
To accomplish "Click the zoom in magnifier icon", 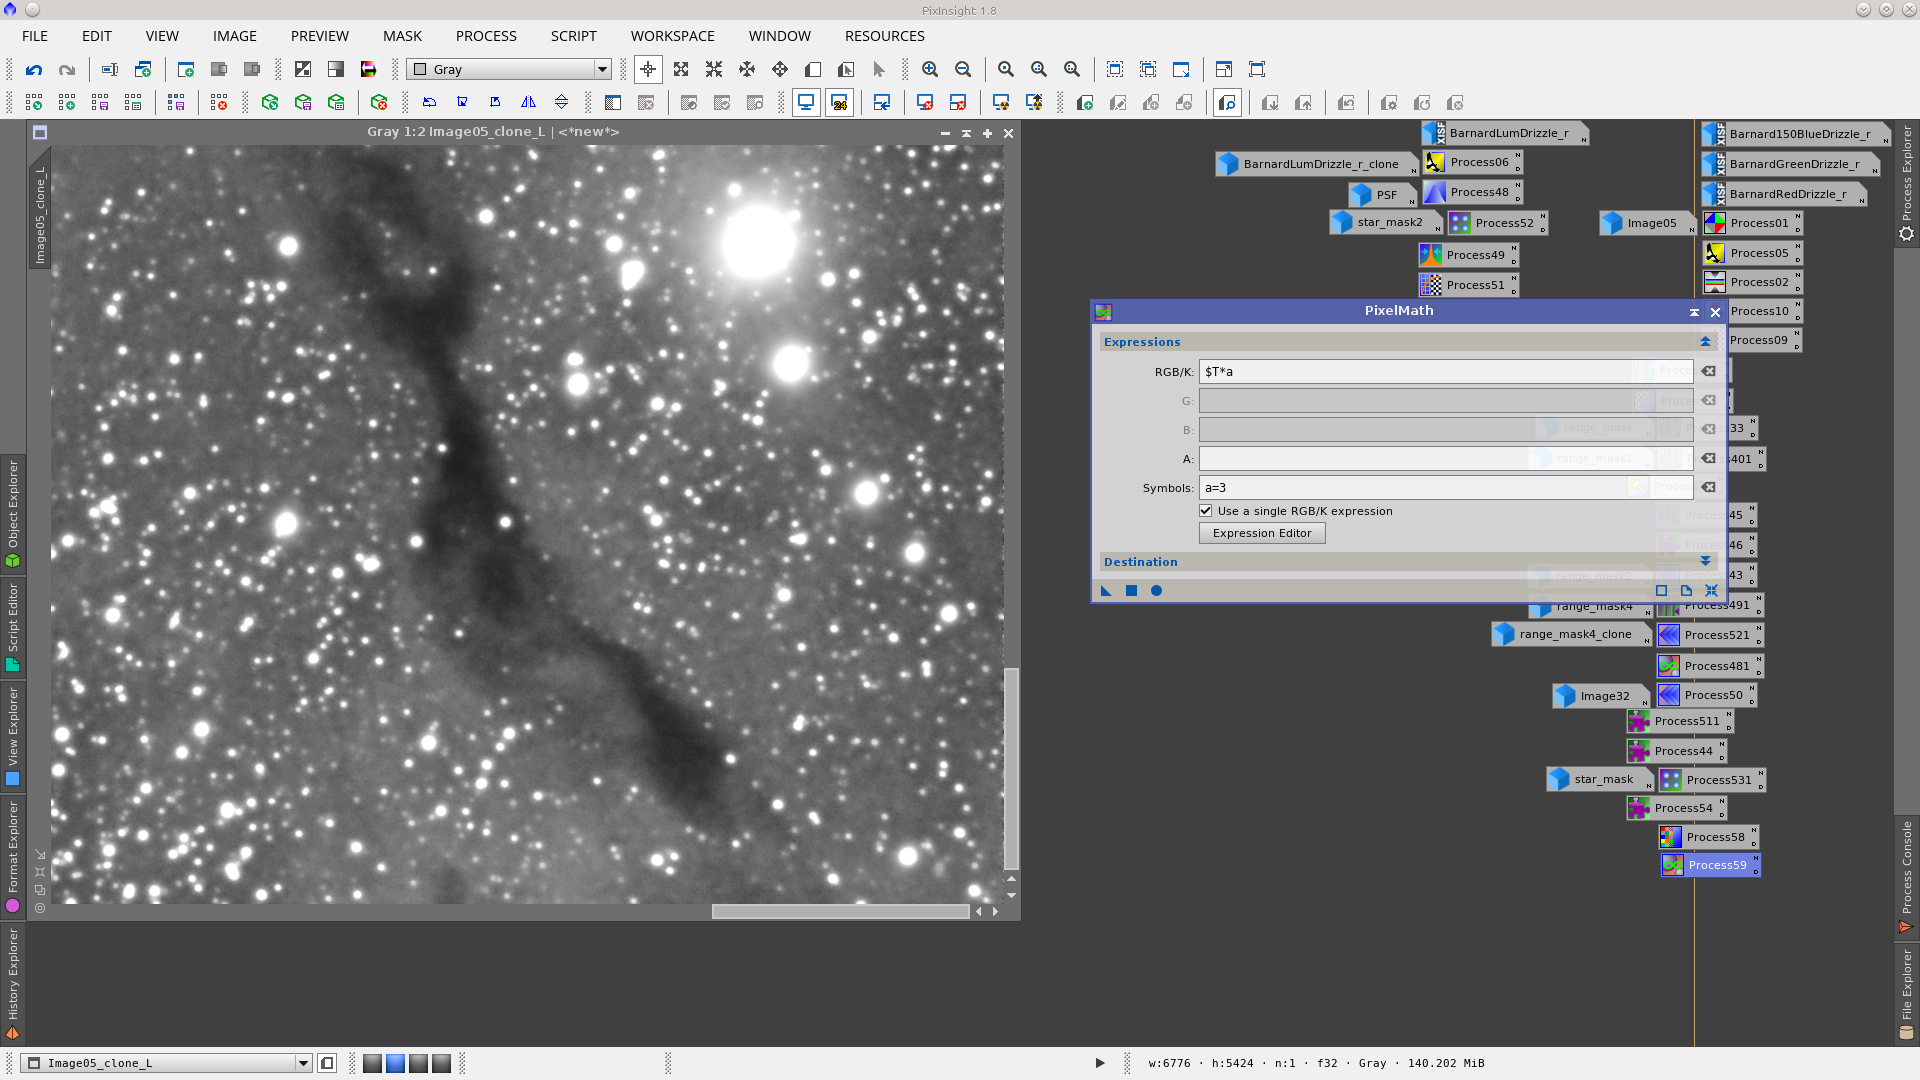I will coord(930,70).
